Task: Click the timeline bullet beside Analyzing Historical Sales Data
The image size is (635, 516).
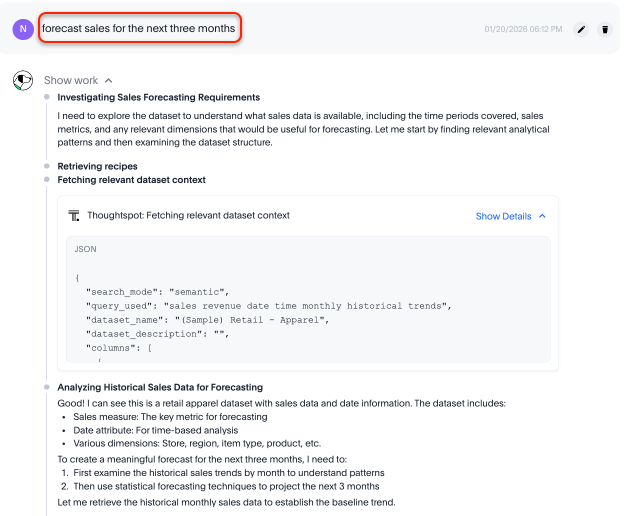Action: click(47, 387)
